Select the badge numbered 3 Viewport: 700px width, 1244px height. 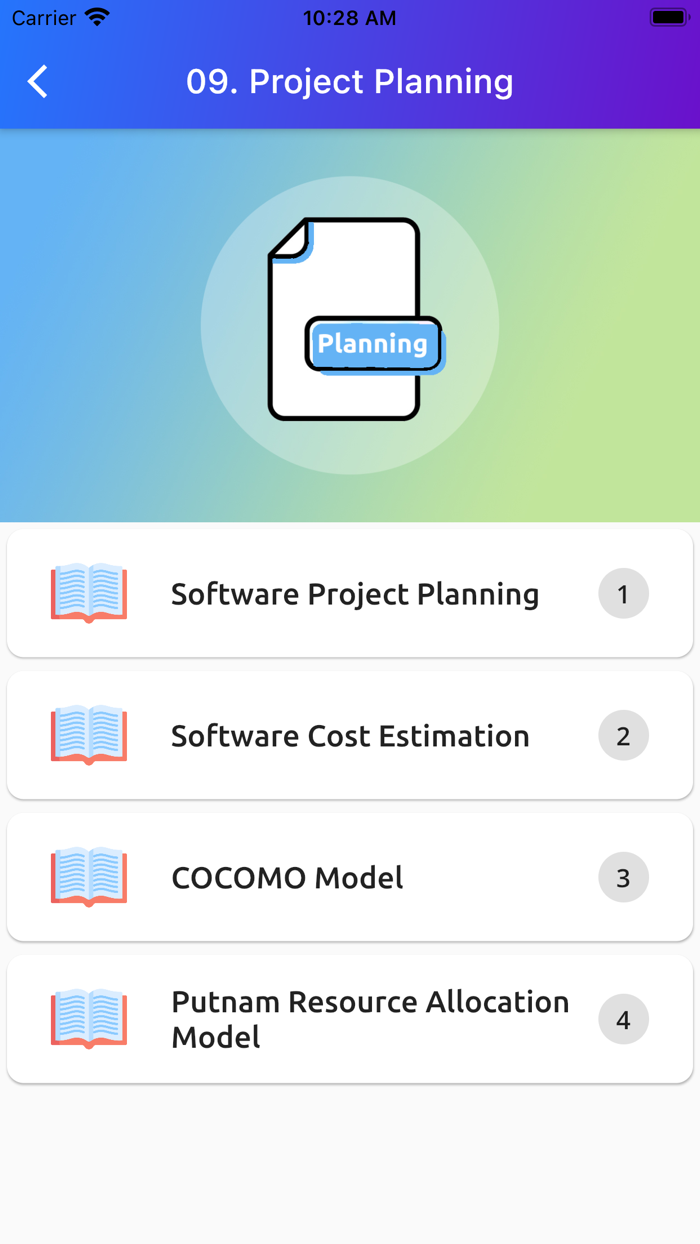click(623, 877)
